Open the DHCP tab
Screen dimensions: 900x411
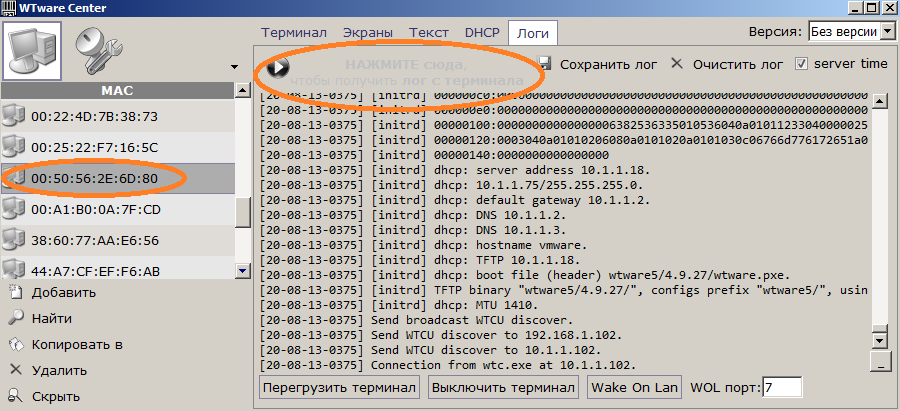(x=480, y=33)
